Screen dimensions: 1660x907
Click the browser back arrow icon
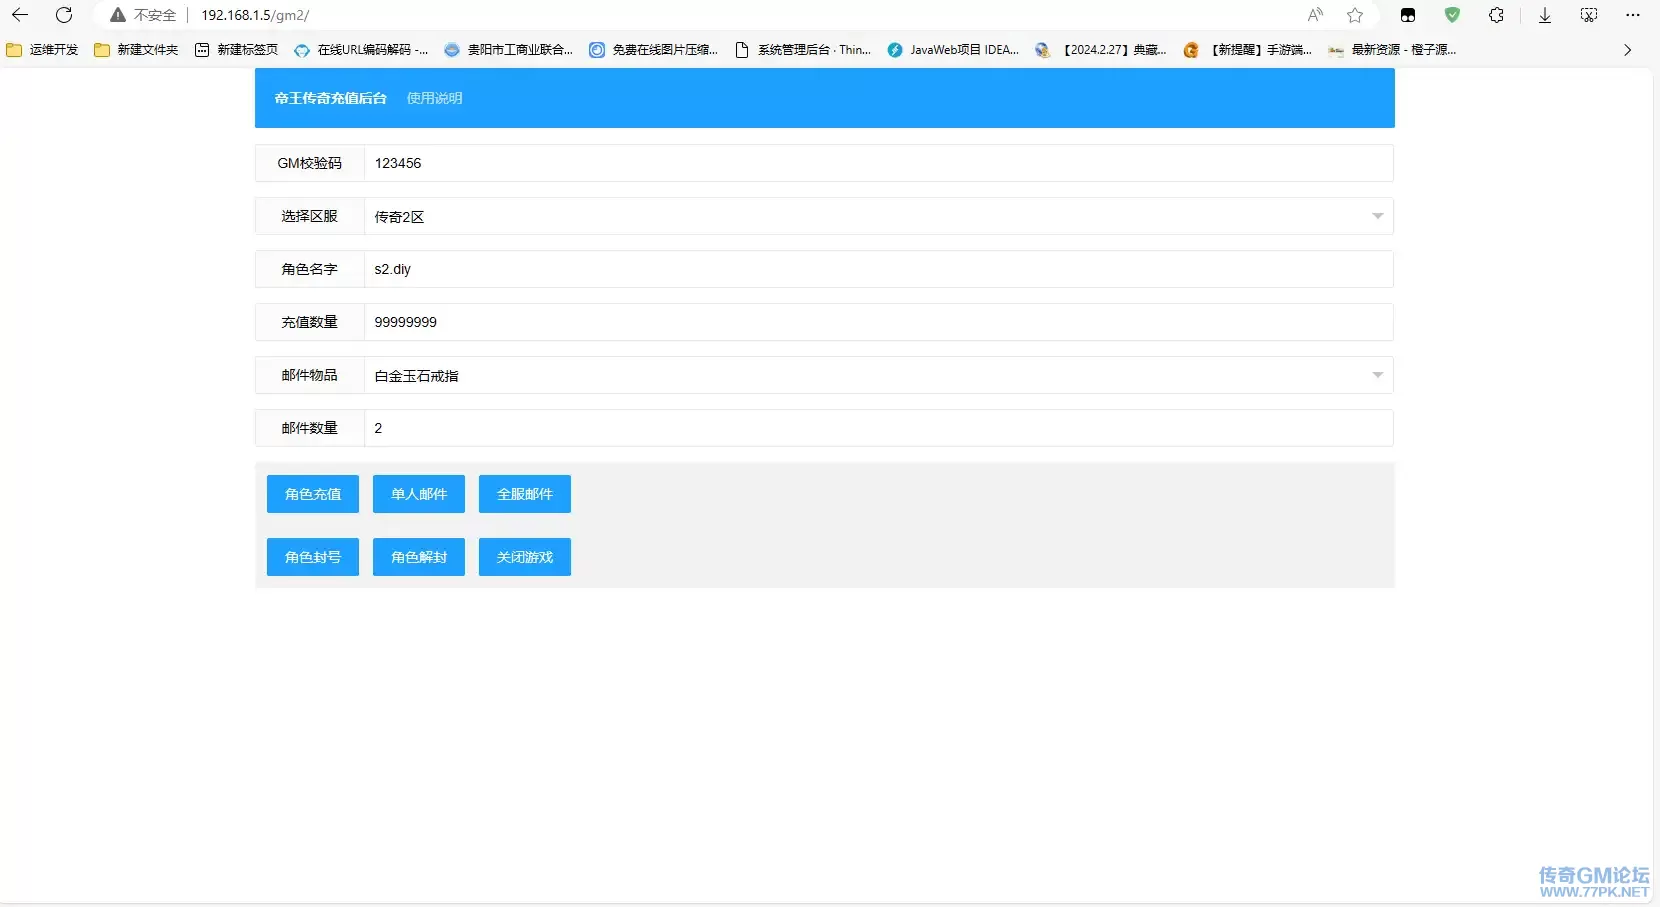20,15
